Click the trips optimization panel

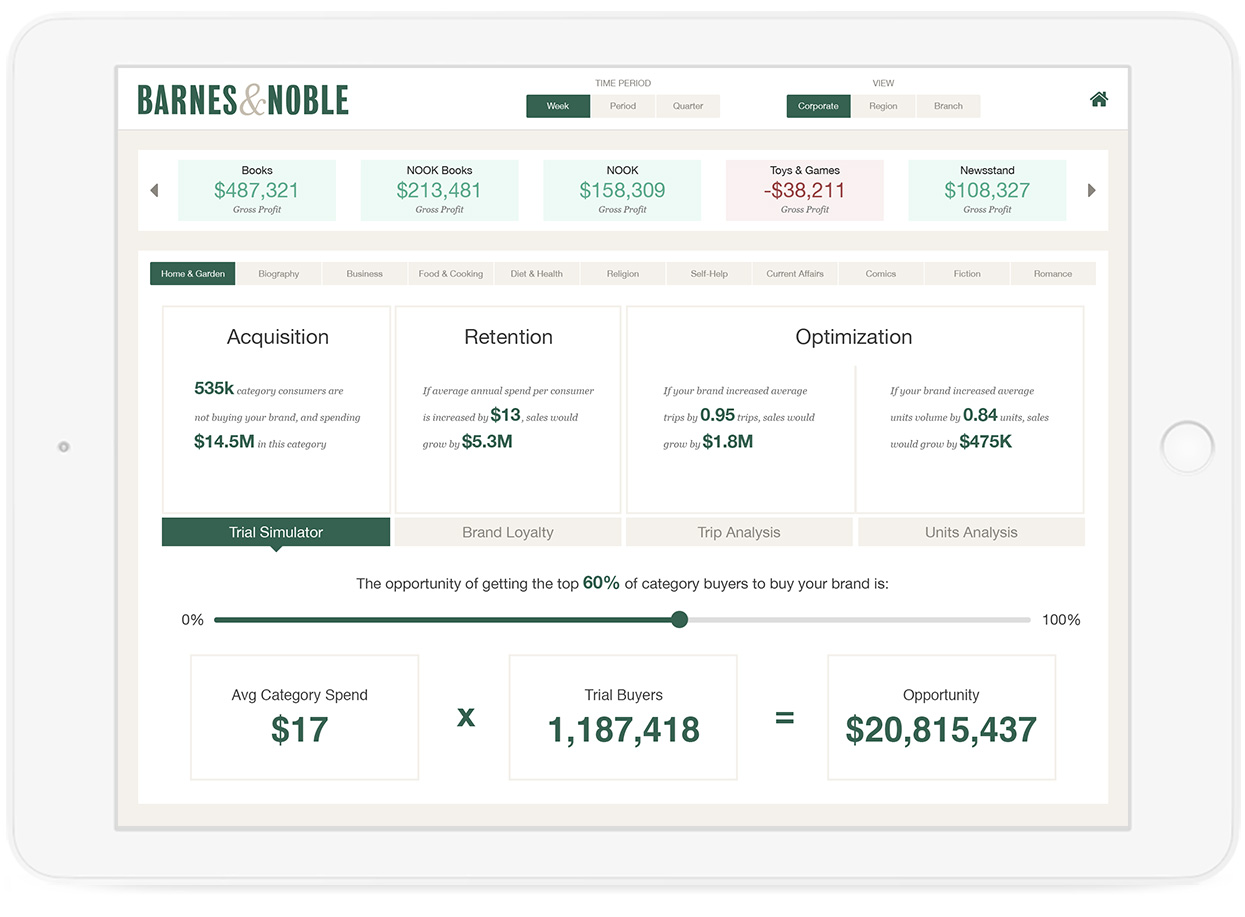pos(741,439)
